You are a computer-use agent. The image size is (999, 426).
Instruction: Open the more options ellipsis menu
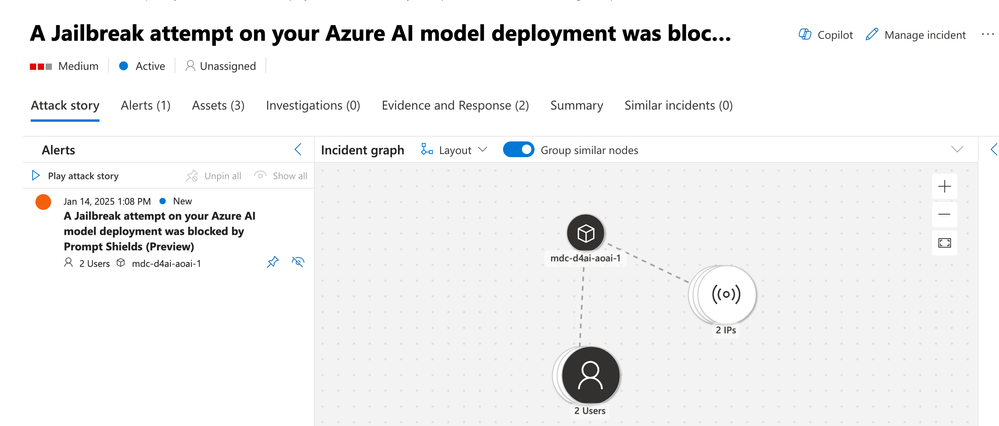coord(987,34)
